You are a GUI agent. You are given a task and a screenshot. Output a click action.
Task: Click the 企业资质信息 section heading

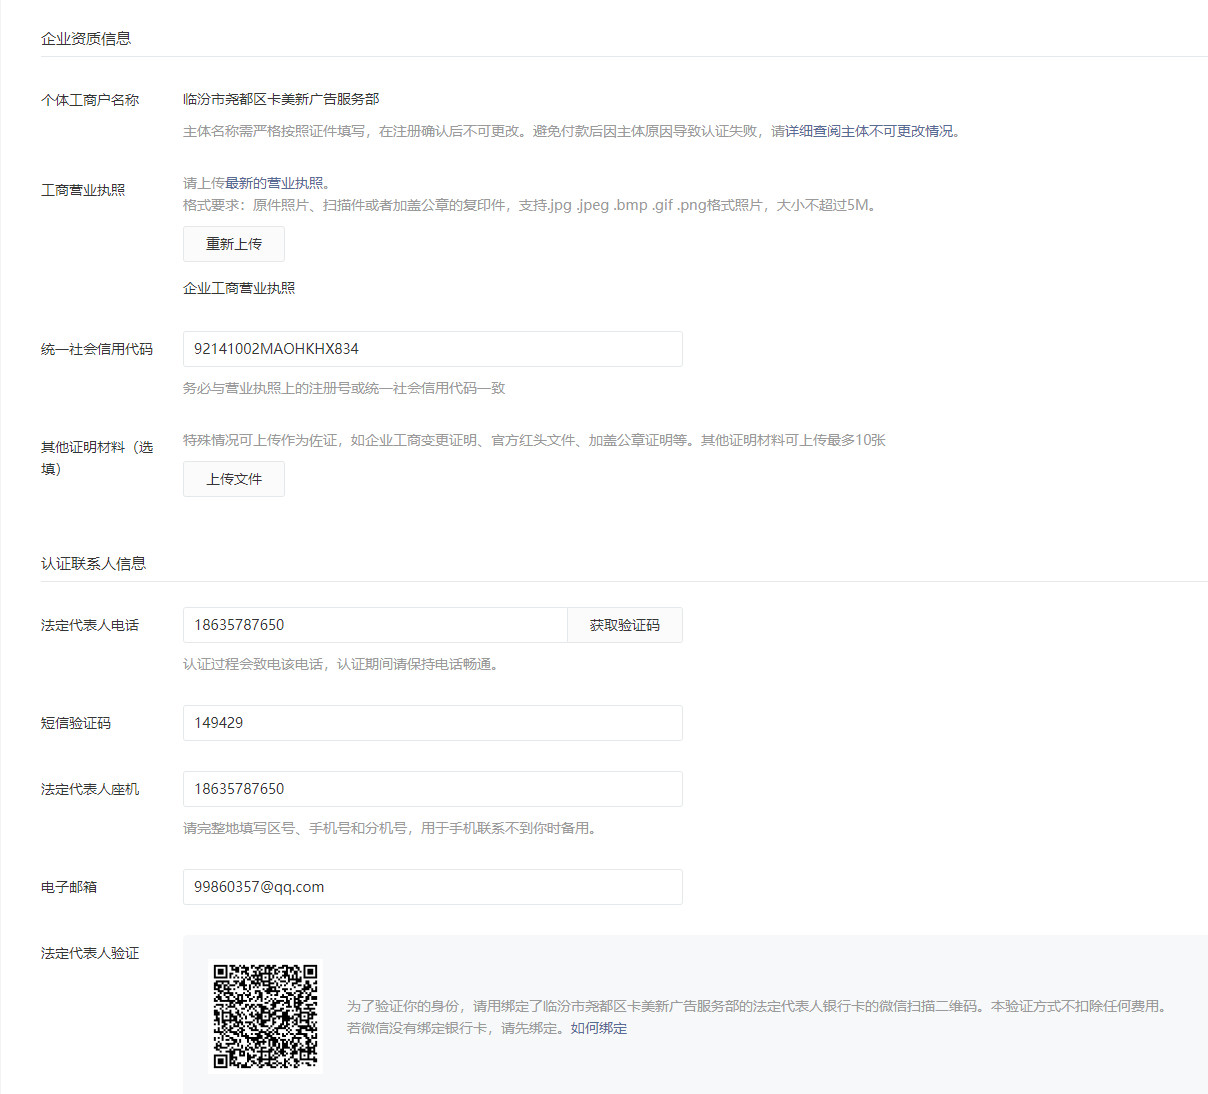[x=86, y=39]
